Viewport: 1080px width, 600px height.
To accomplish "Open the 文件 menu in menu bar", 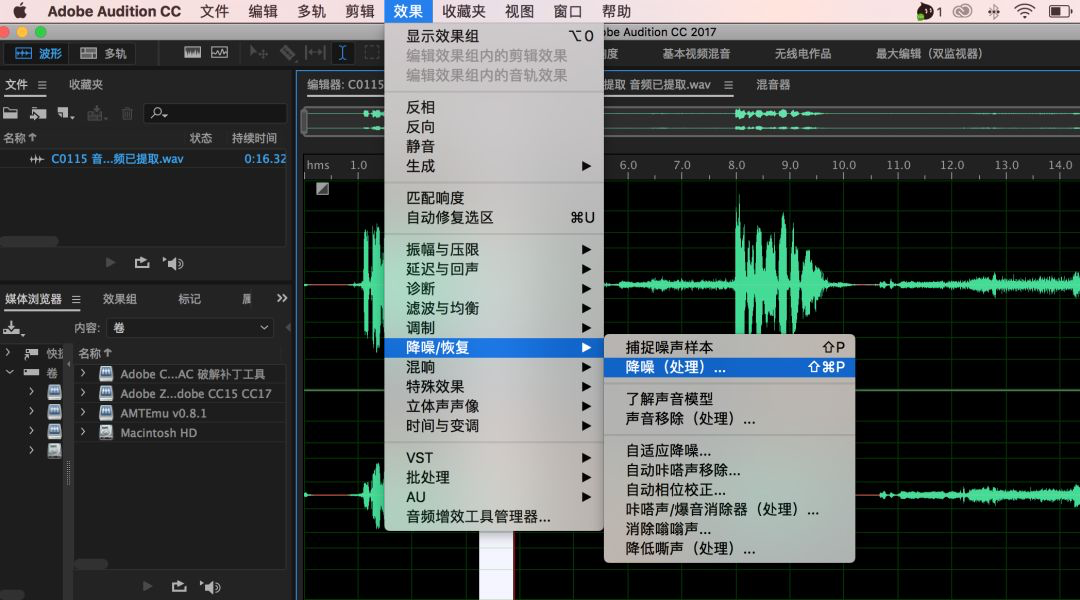I will pyautogui.click(x=214, y=11).
